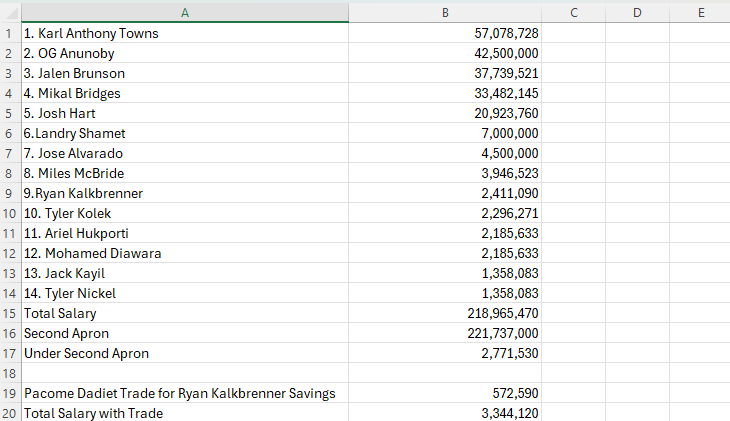
Task: Click cell '2. OG Anunoby'
Action: click(x=185, y=53)
